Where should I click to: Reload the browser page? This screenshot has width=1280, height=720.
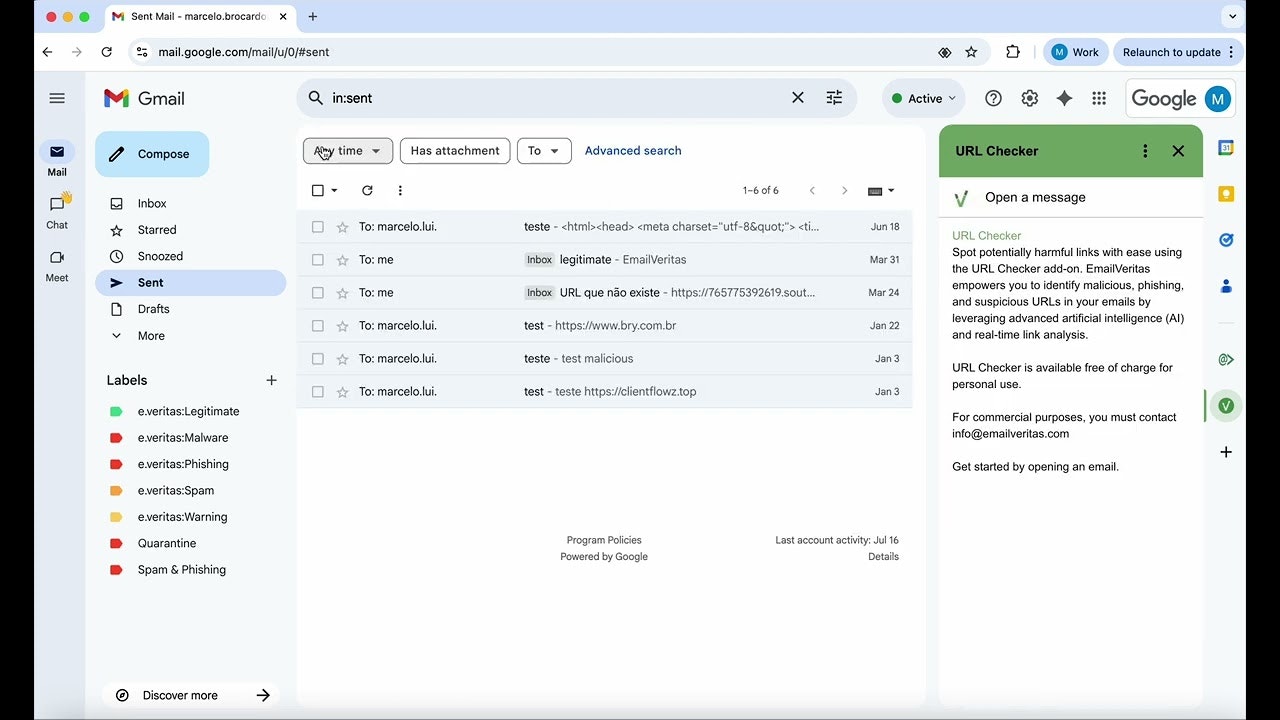click(107, 52)
